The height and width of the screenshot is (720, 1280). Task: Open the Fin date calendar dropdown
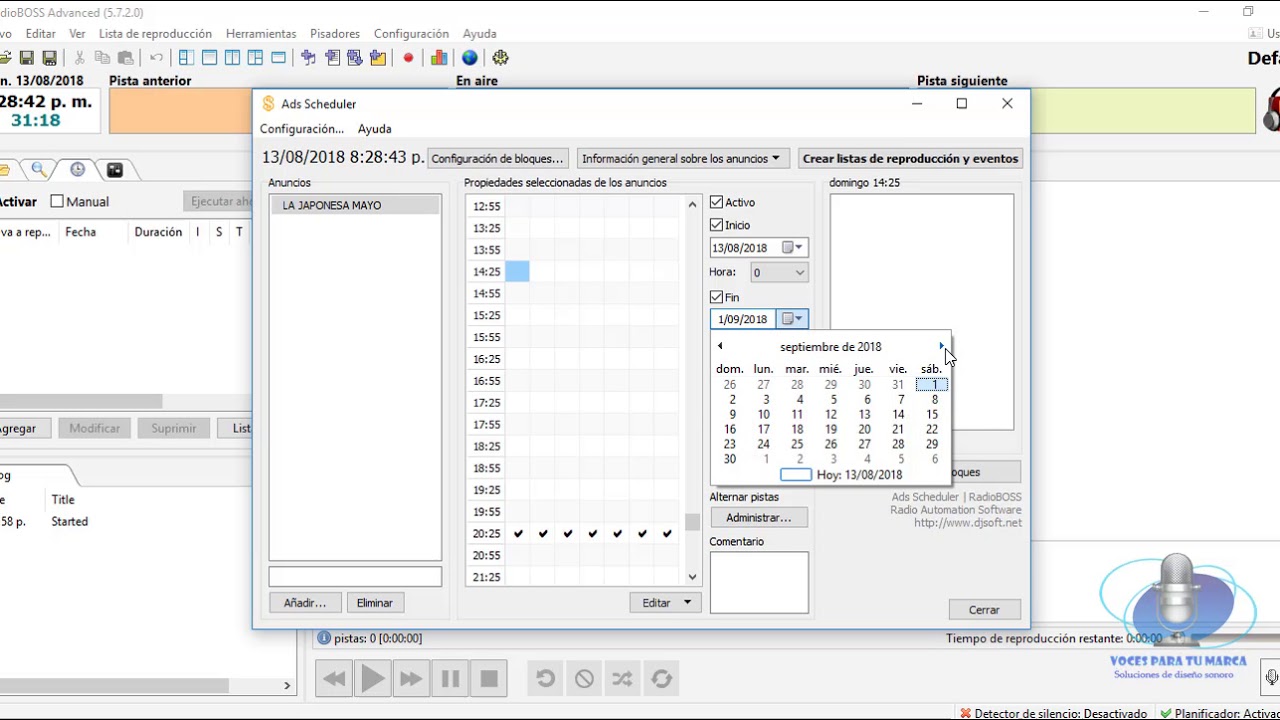[x=792, y=319]
